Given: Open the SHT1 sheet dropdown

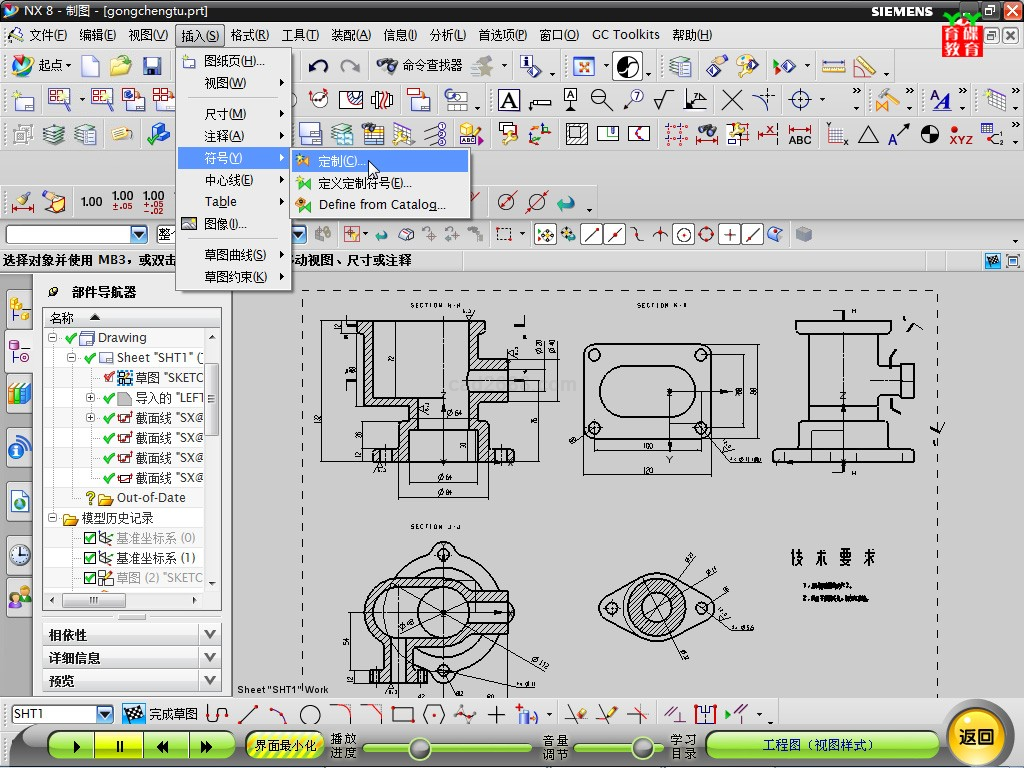Looking at the screenshot, I should pyautogui.click(x=105, y=714).
